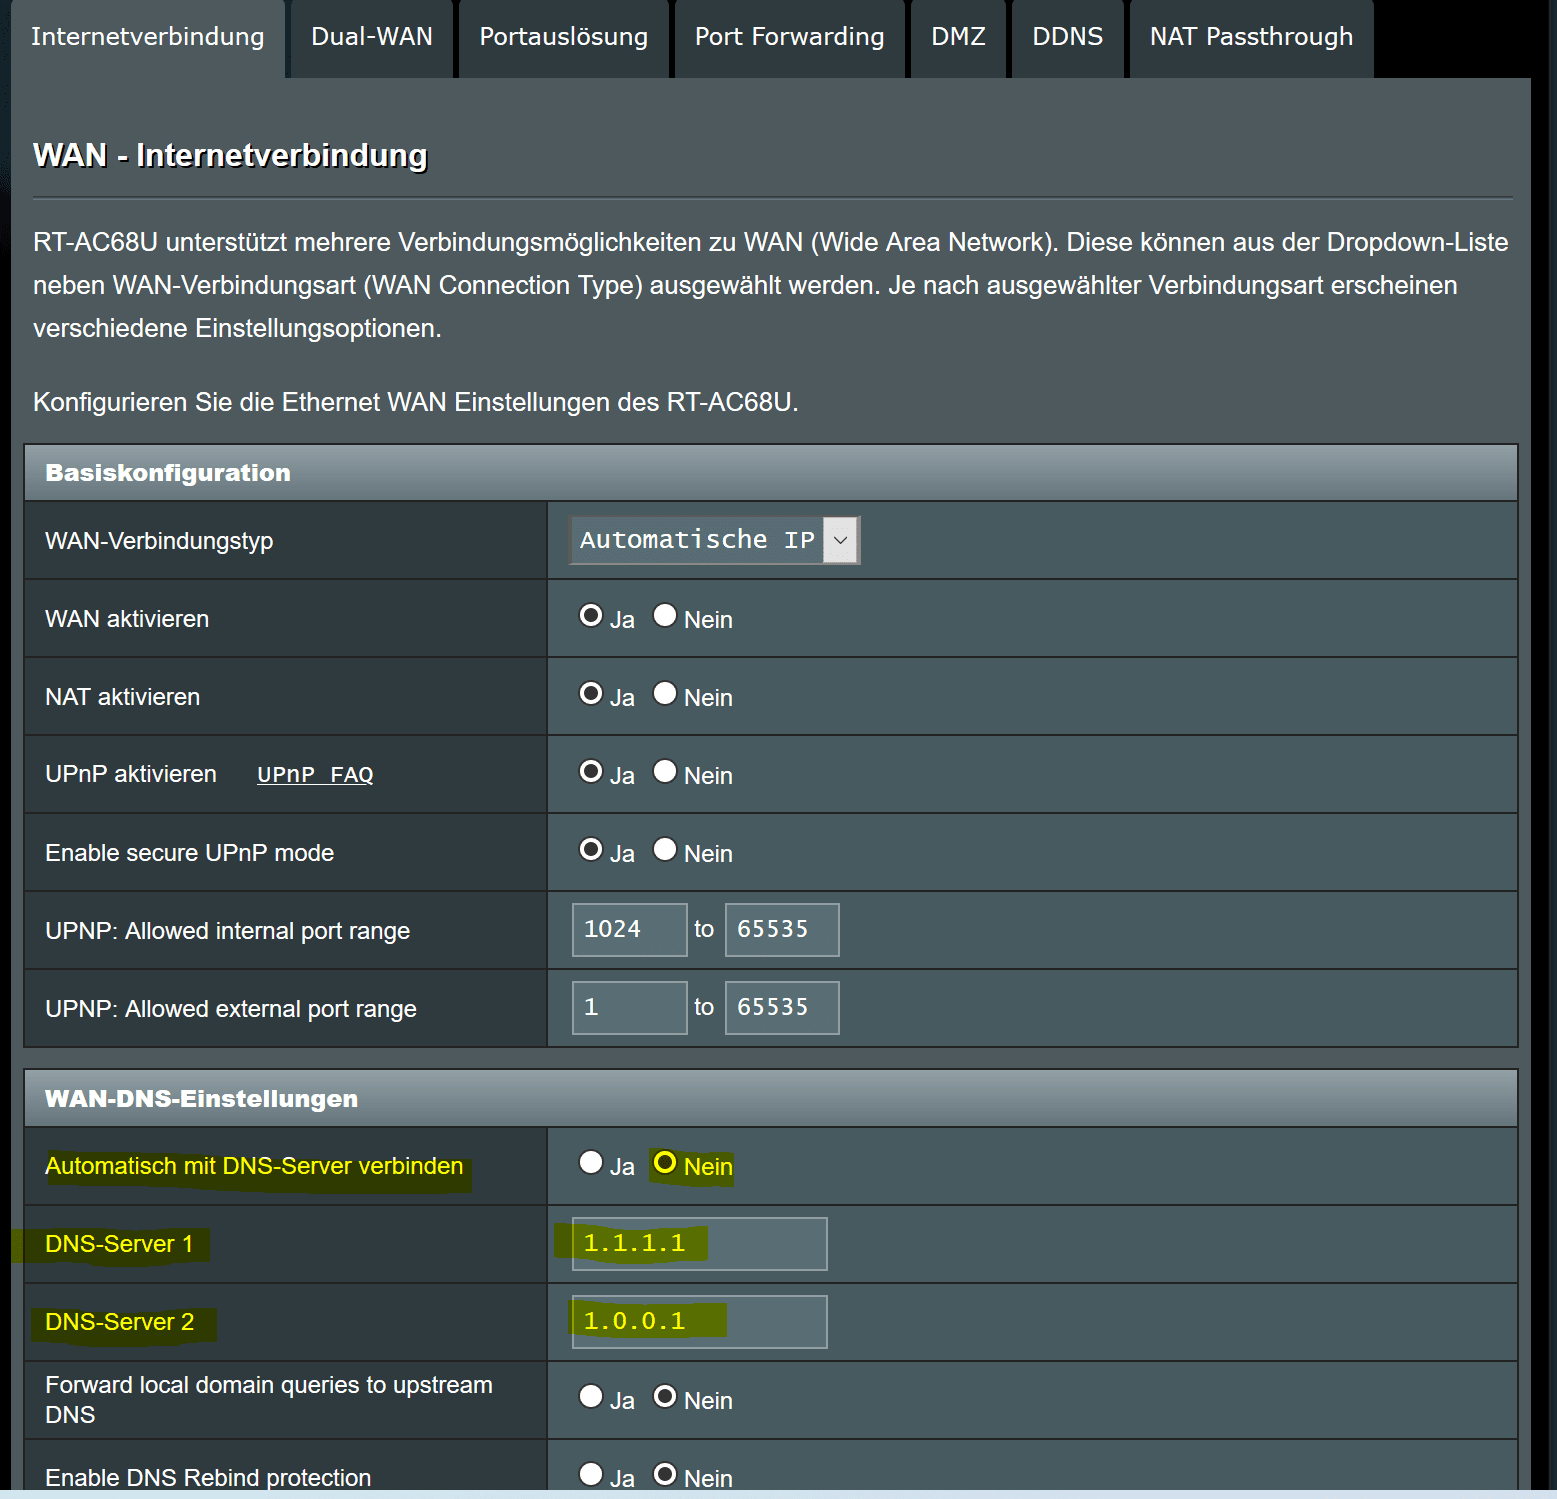Select Nein for WAN aktivieren
This screenshot has width=1557, height=1499.
click(x=665, y=615)
